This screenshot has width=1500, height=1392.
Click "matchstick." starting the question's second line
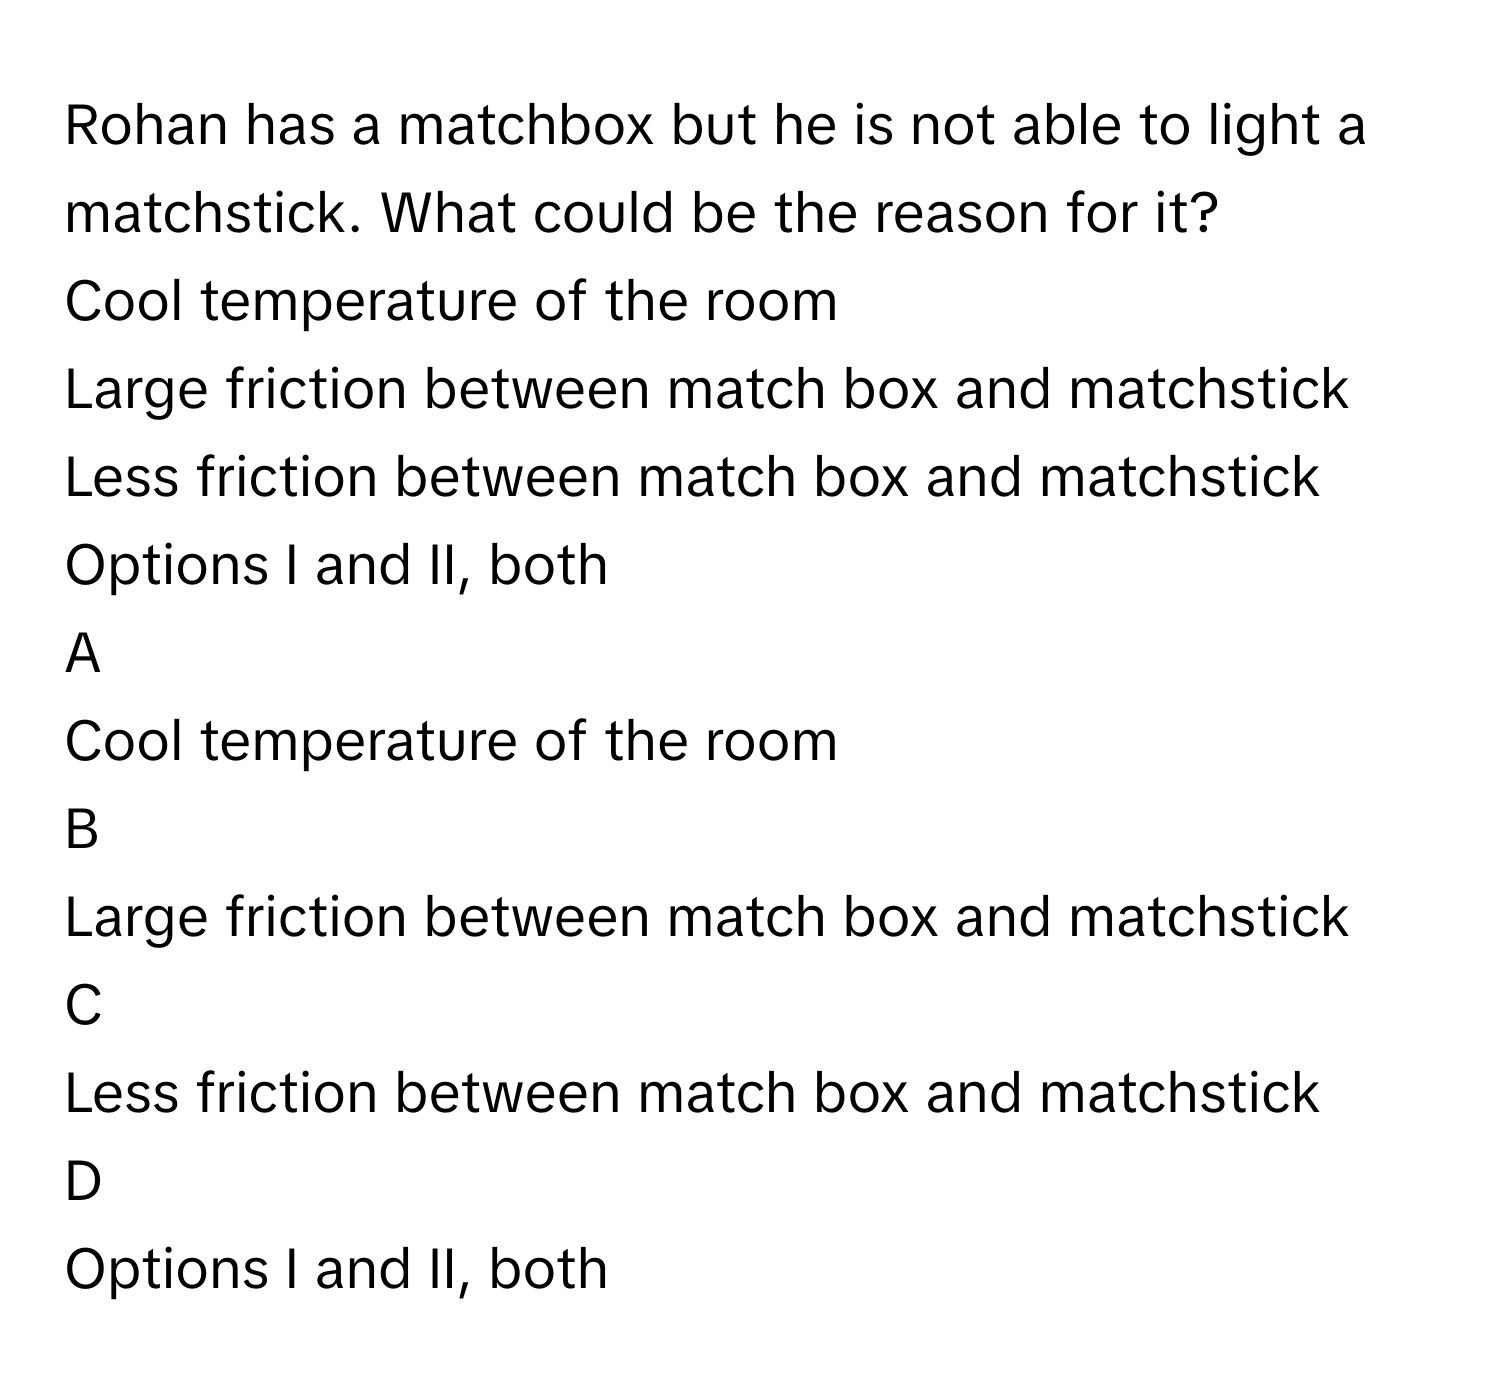[x=215, y=214]
